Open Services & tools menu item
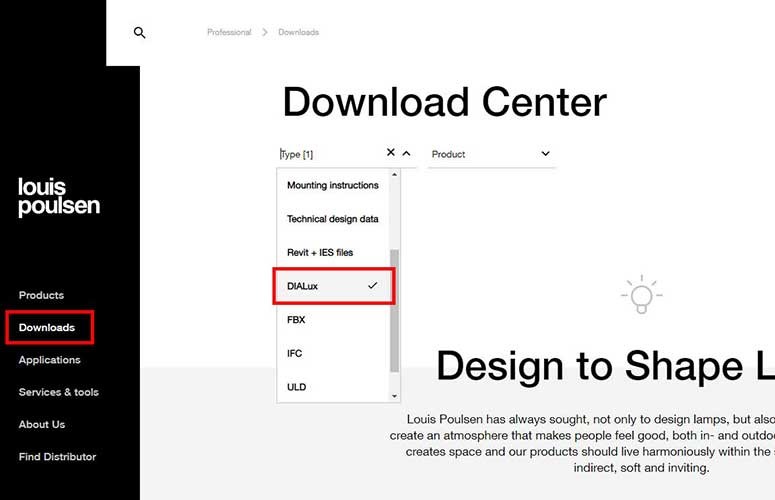Image resolution: width=775 pixels, height=500 pixels. point(58,392)
